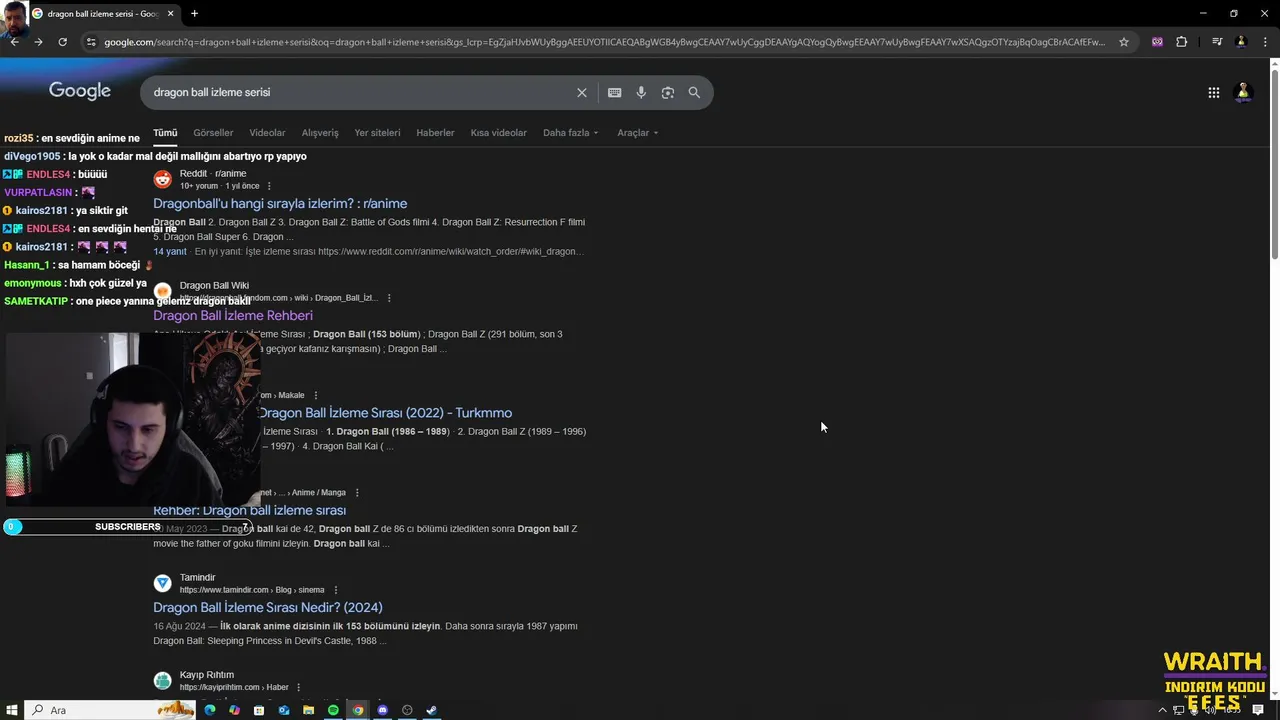Switch to the Yer siteleri tab
This screenshot has height=720, width=1280.
coord(377,132)
